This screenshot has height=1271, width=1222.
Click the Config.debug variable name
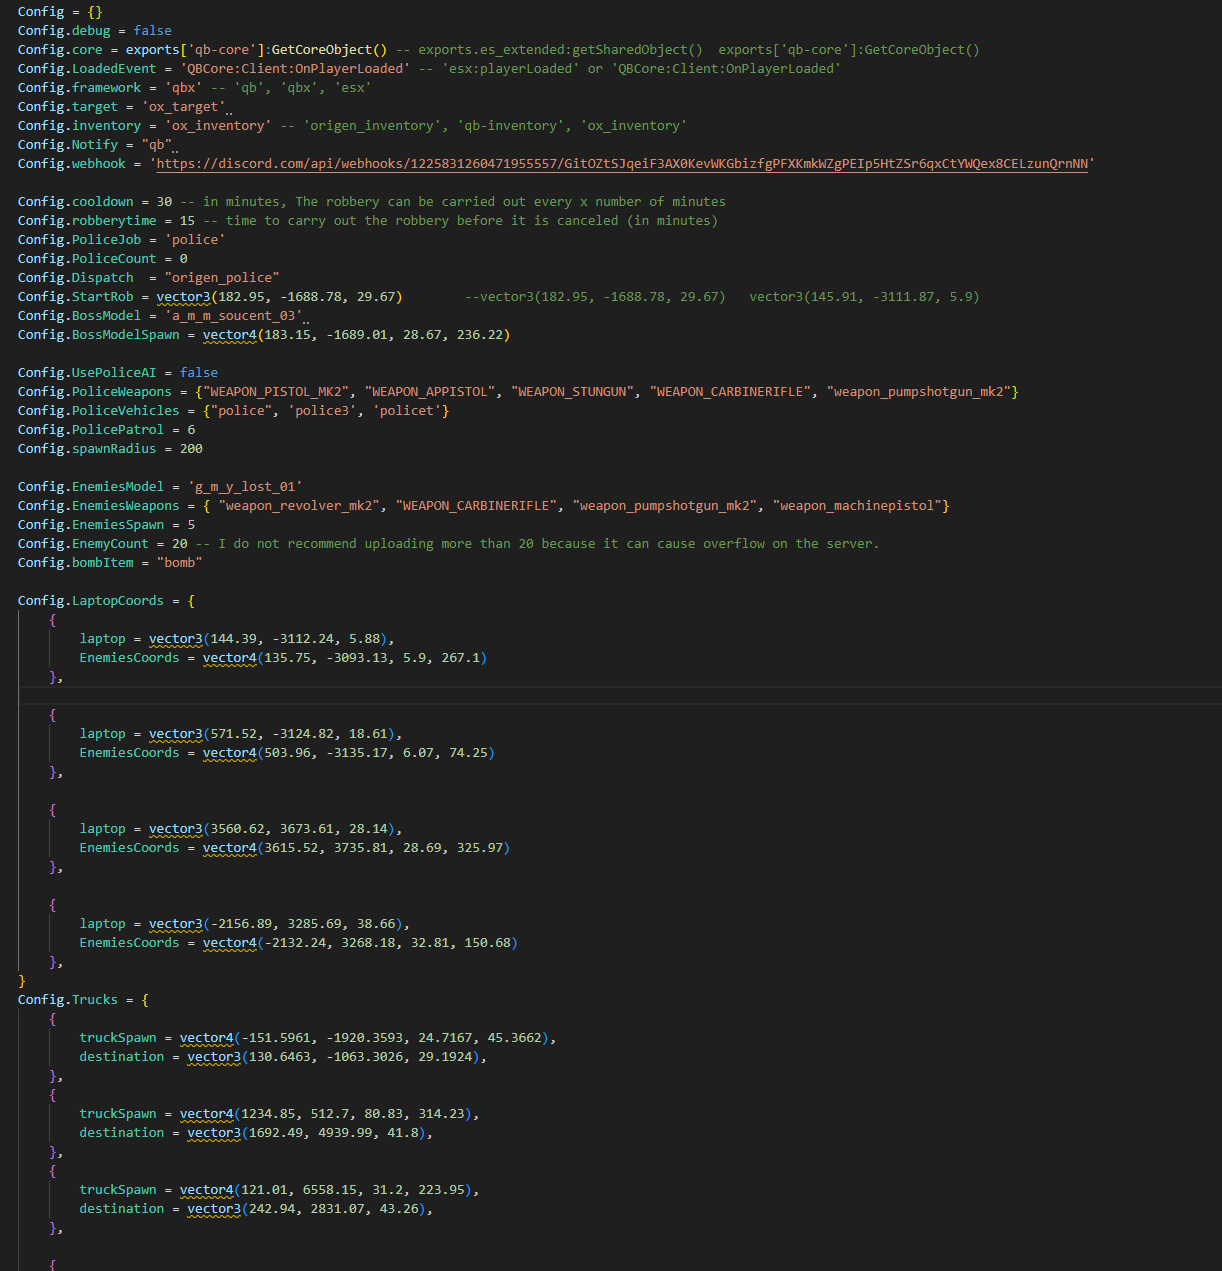coord(64,31)
